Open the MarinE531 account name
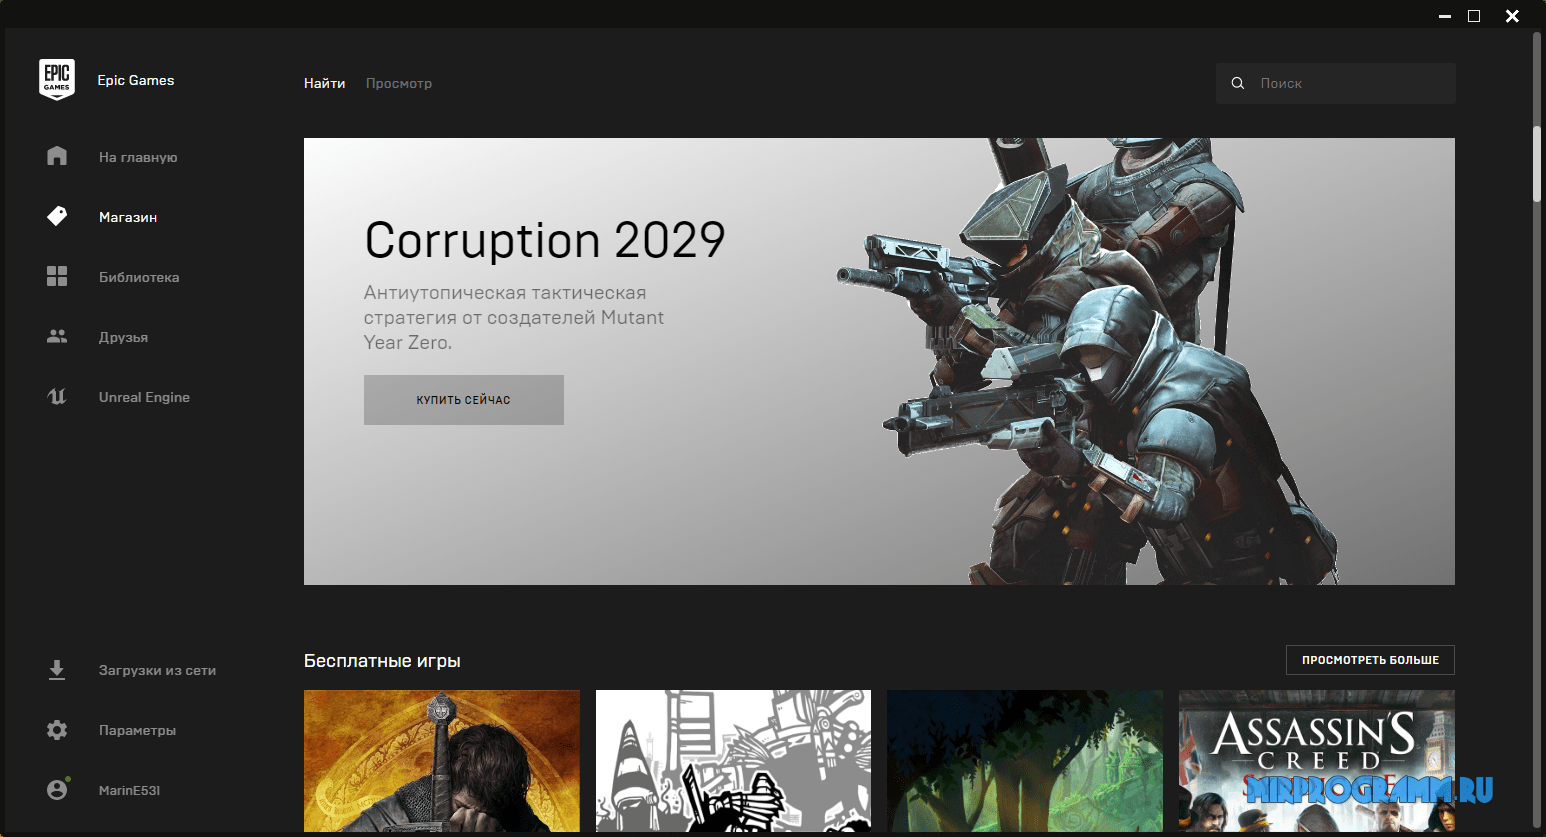 tap(129, 790)
